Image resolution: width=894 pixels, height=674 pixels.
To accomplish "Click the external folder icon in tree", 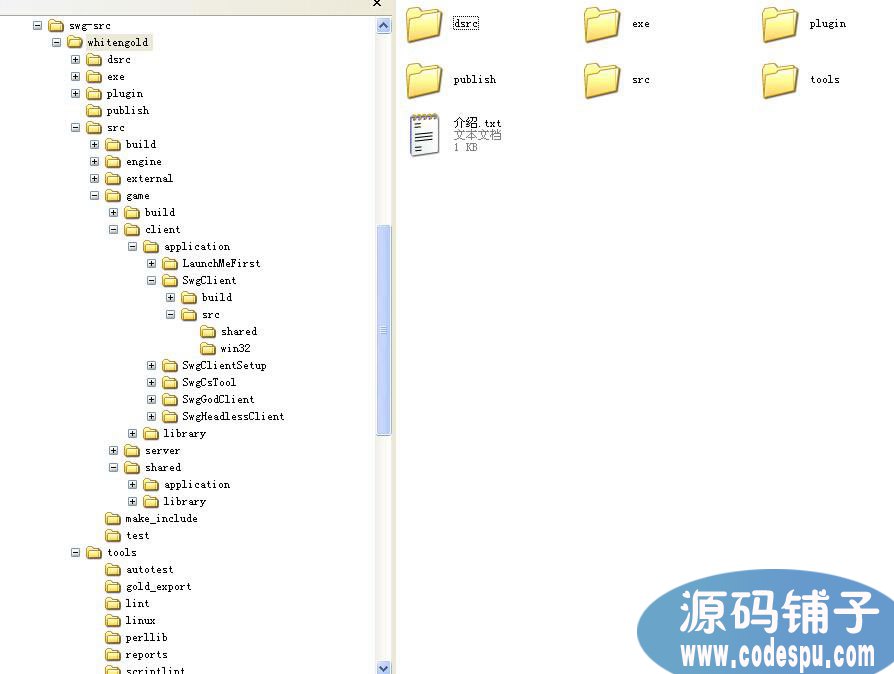I will 113,178.
